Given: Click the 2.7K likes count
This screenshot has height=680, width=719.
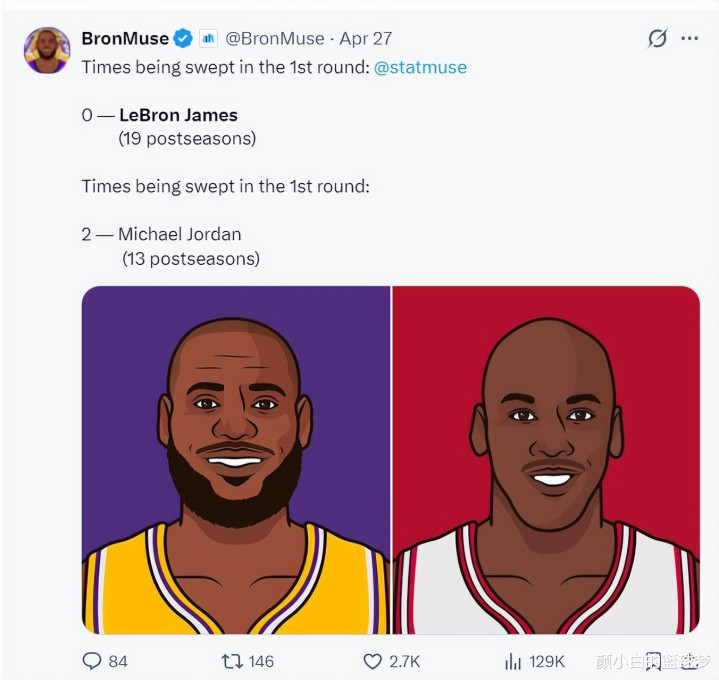Looking at the screenshot, I should pos(404,661).
